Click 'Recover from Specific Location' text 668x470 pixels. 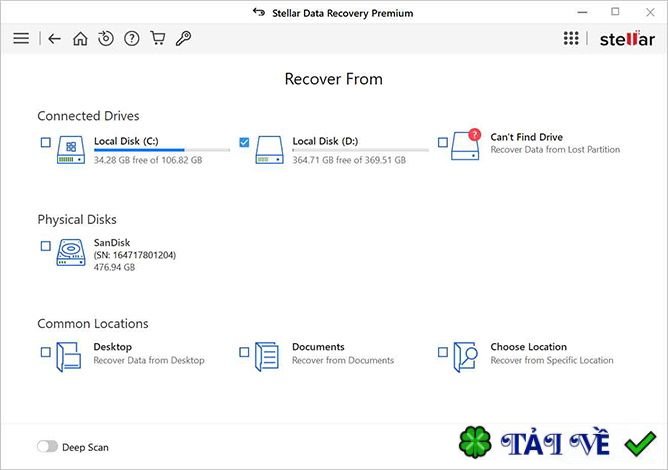(x=552, y=360)
